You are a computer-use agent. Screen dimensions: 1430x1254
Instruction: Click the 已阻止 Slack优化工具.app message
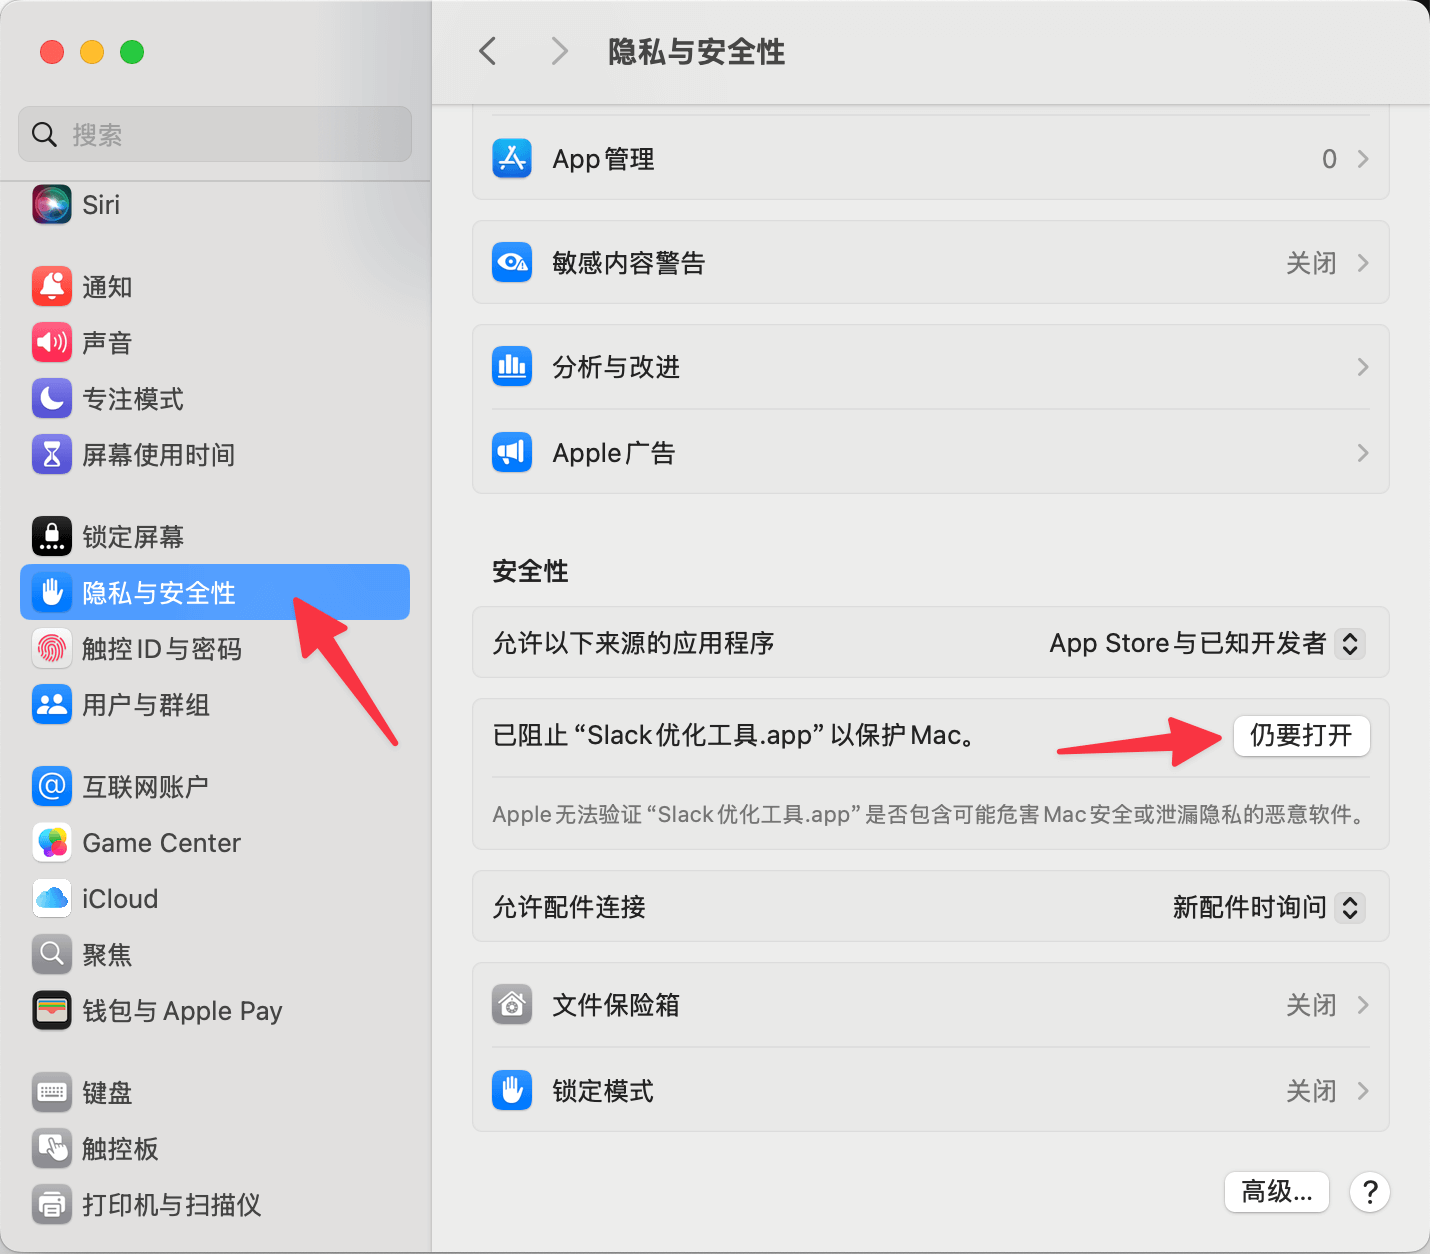click(x=735, y=735)
